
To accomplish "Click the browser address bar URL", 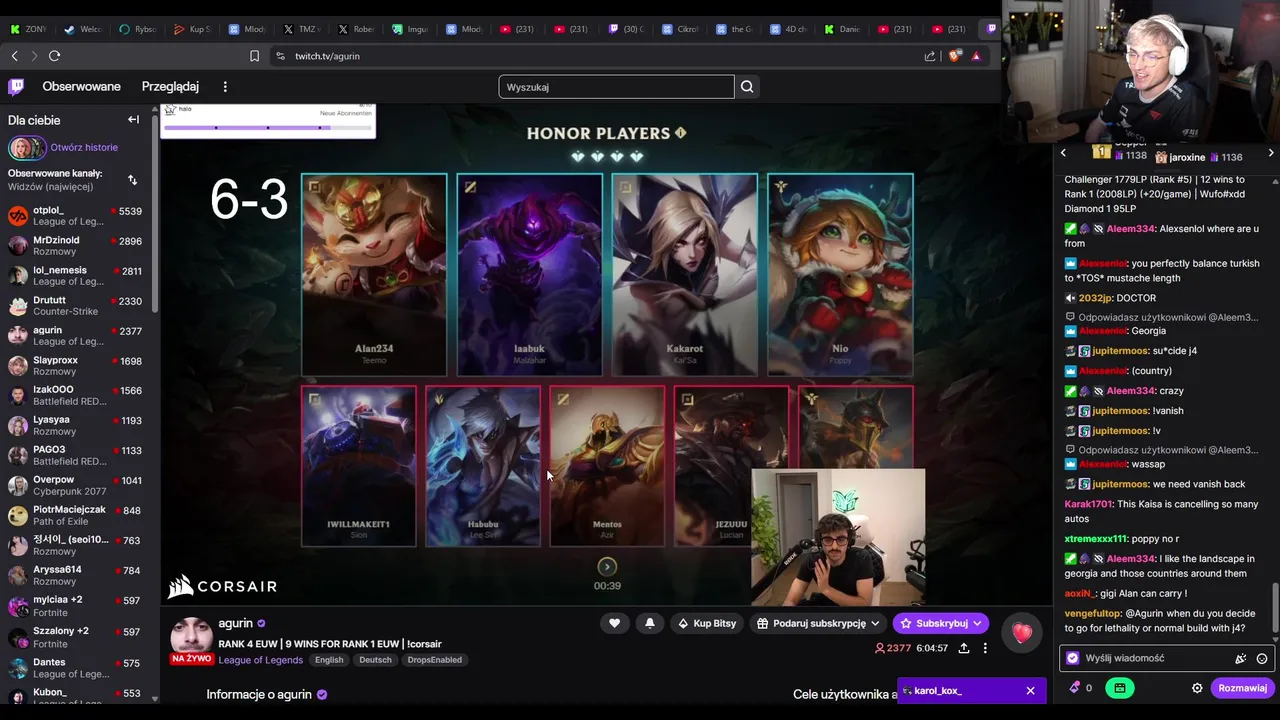I will click(x=327, y=56).
